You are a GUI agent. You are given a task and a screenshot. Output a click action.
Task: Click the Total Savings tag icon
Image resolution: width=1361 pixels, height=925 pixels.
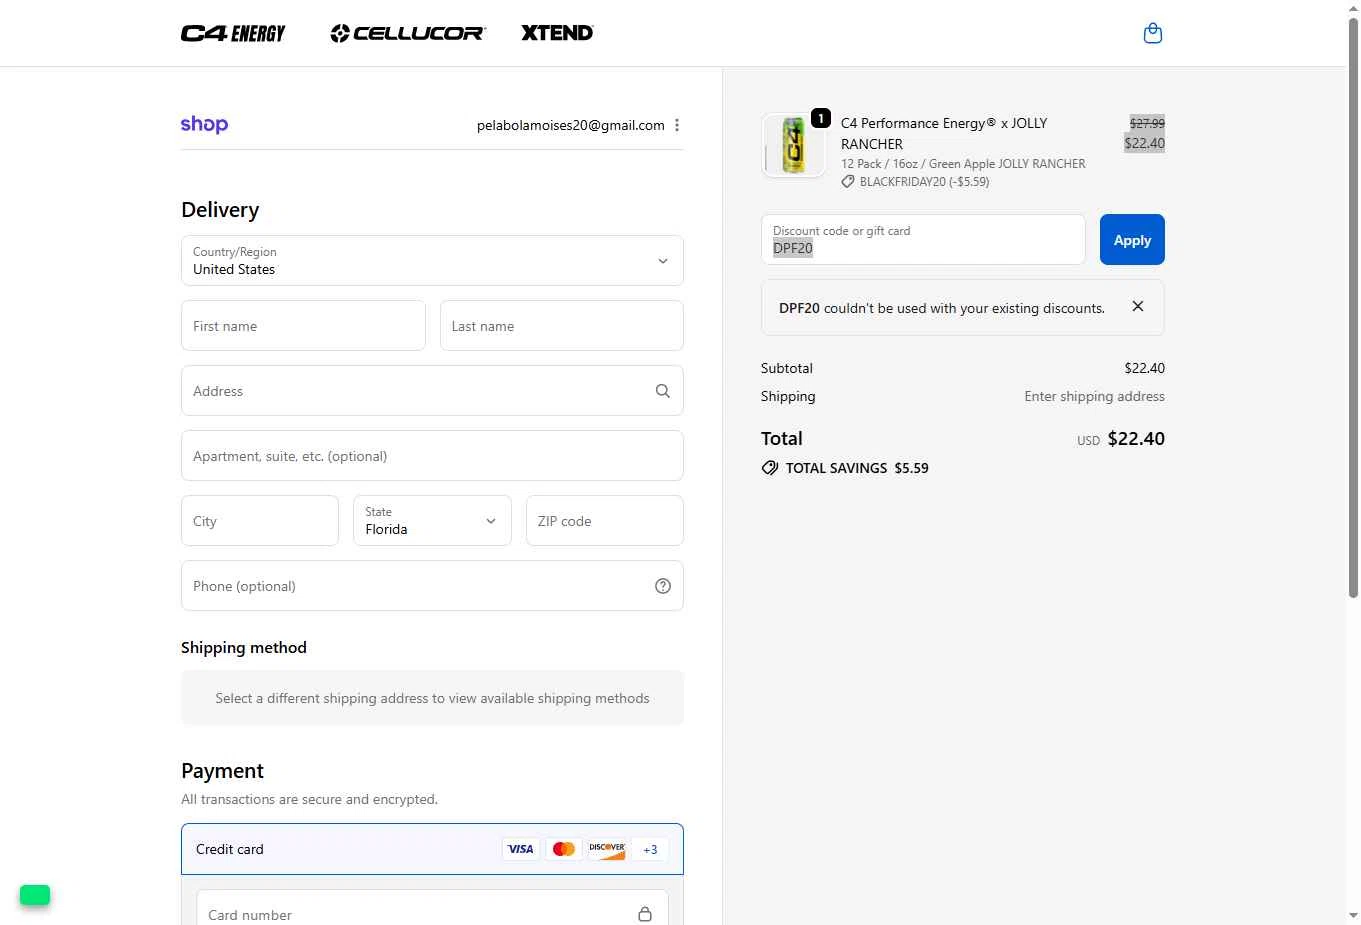[x=770, y=468]
